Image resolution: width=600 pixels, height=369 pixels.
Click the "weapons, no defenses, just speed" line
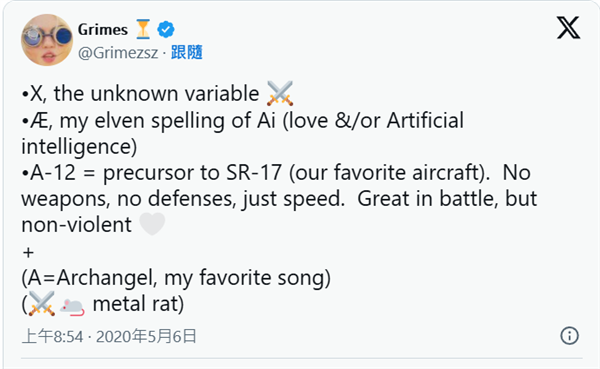pos(279,199)
